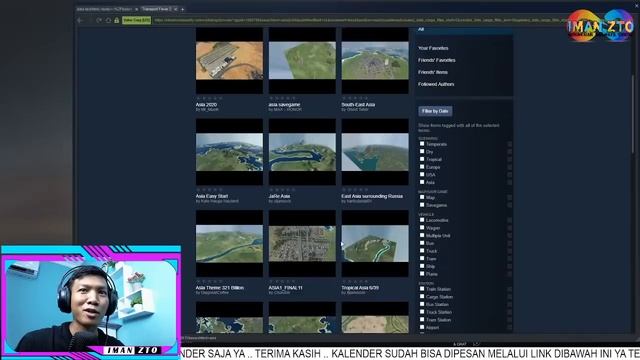The image size is (640, 360).
Task: Click the Asia Easy Start title link
Action: point(212,196)
